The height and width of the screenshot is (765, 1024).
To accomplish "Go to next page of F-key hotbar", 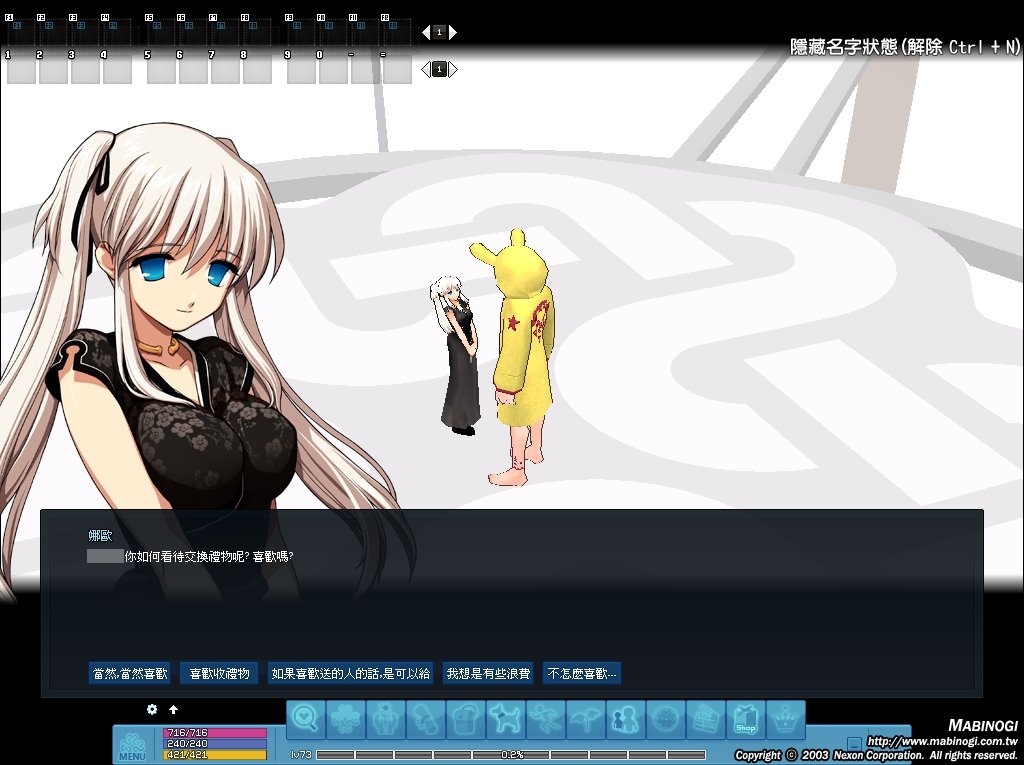I will click(x=453, y=32).
